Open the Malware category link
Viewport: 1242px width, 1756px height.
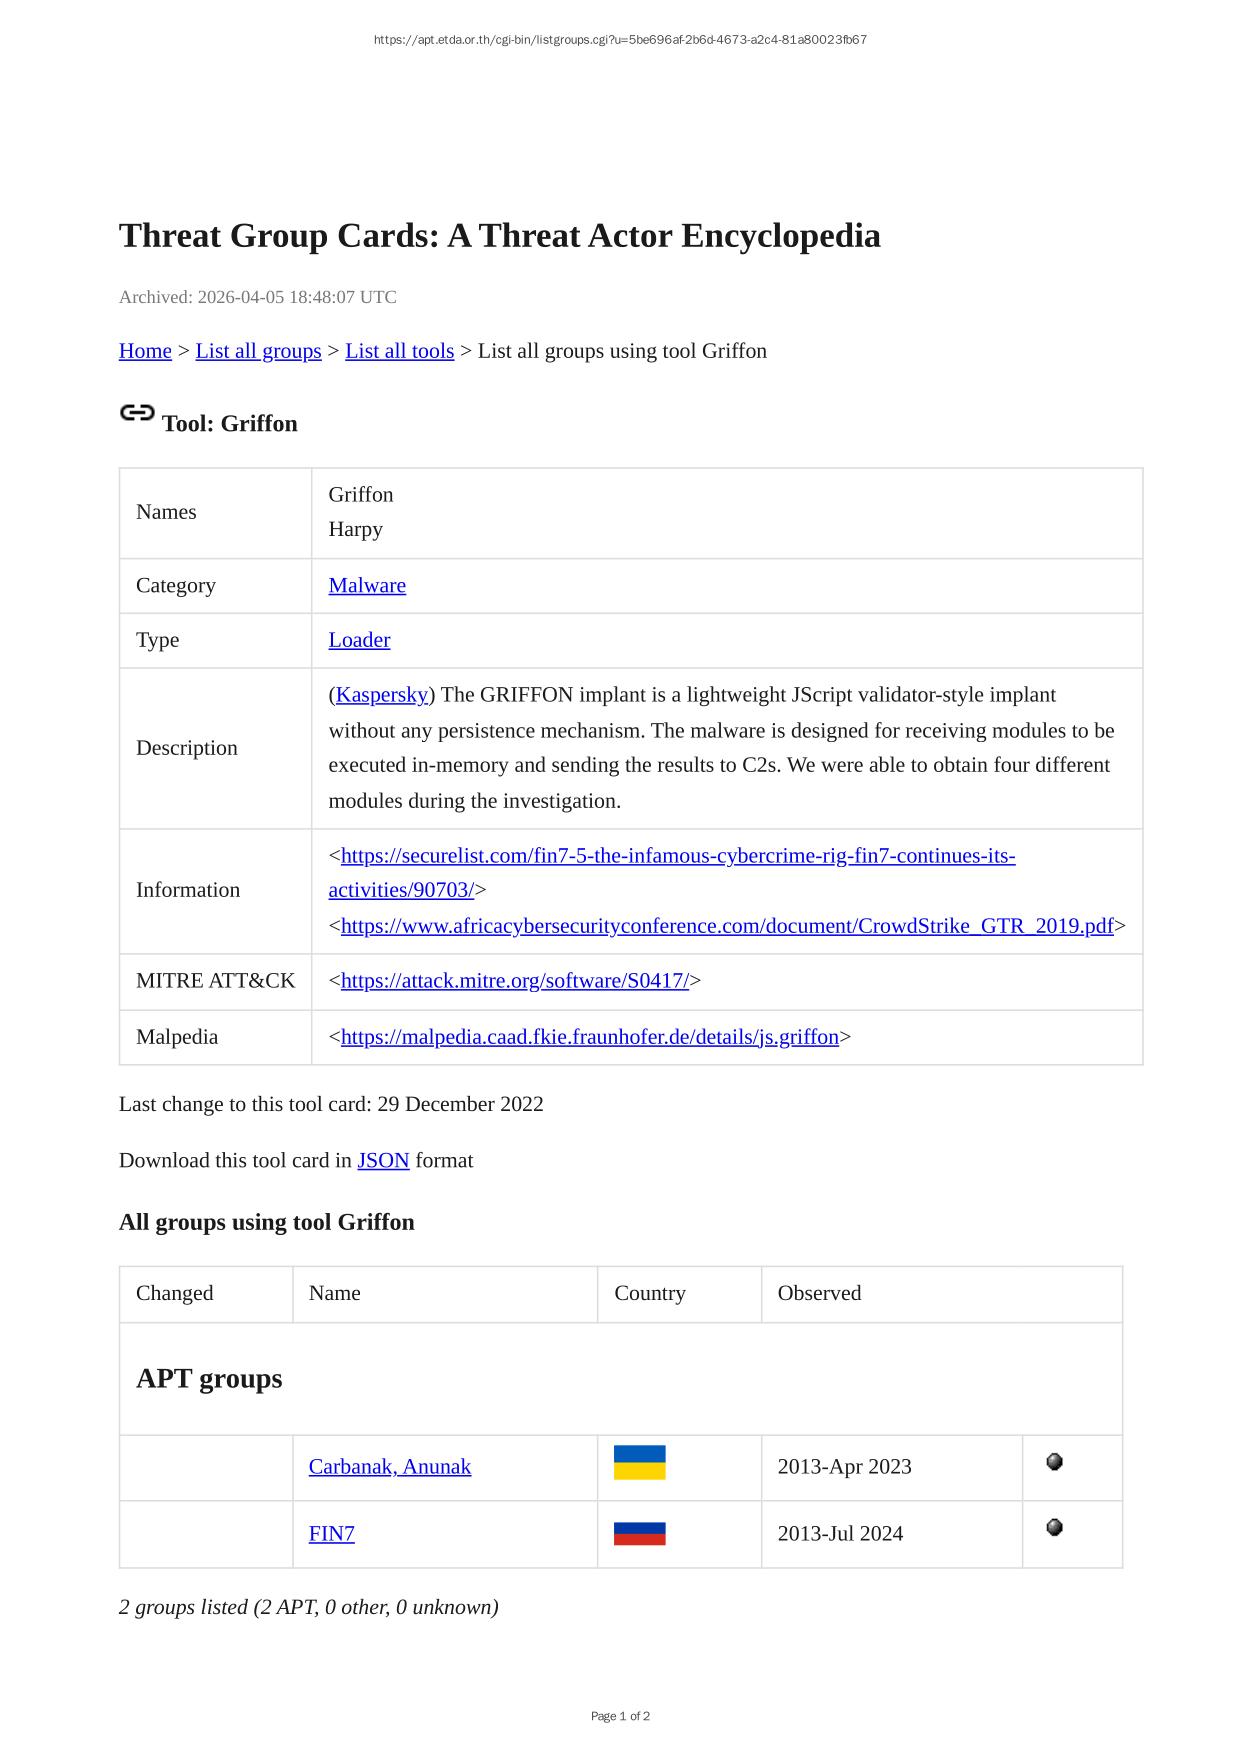(x=367, y=586)
